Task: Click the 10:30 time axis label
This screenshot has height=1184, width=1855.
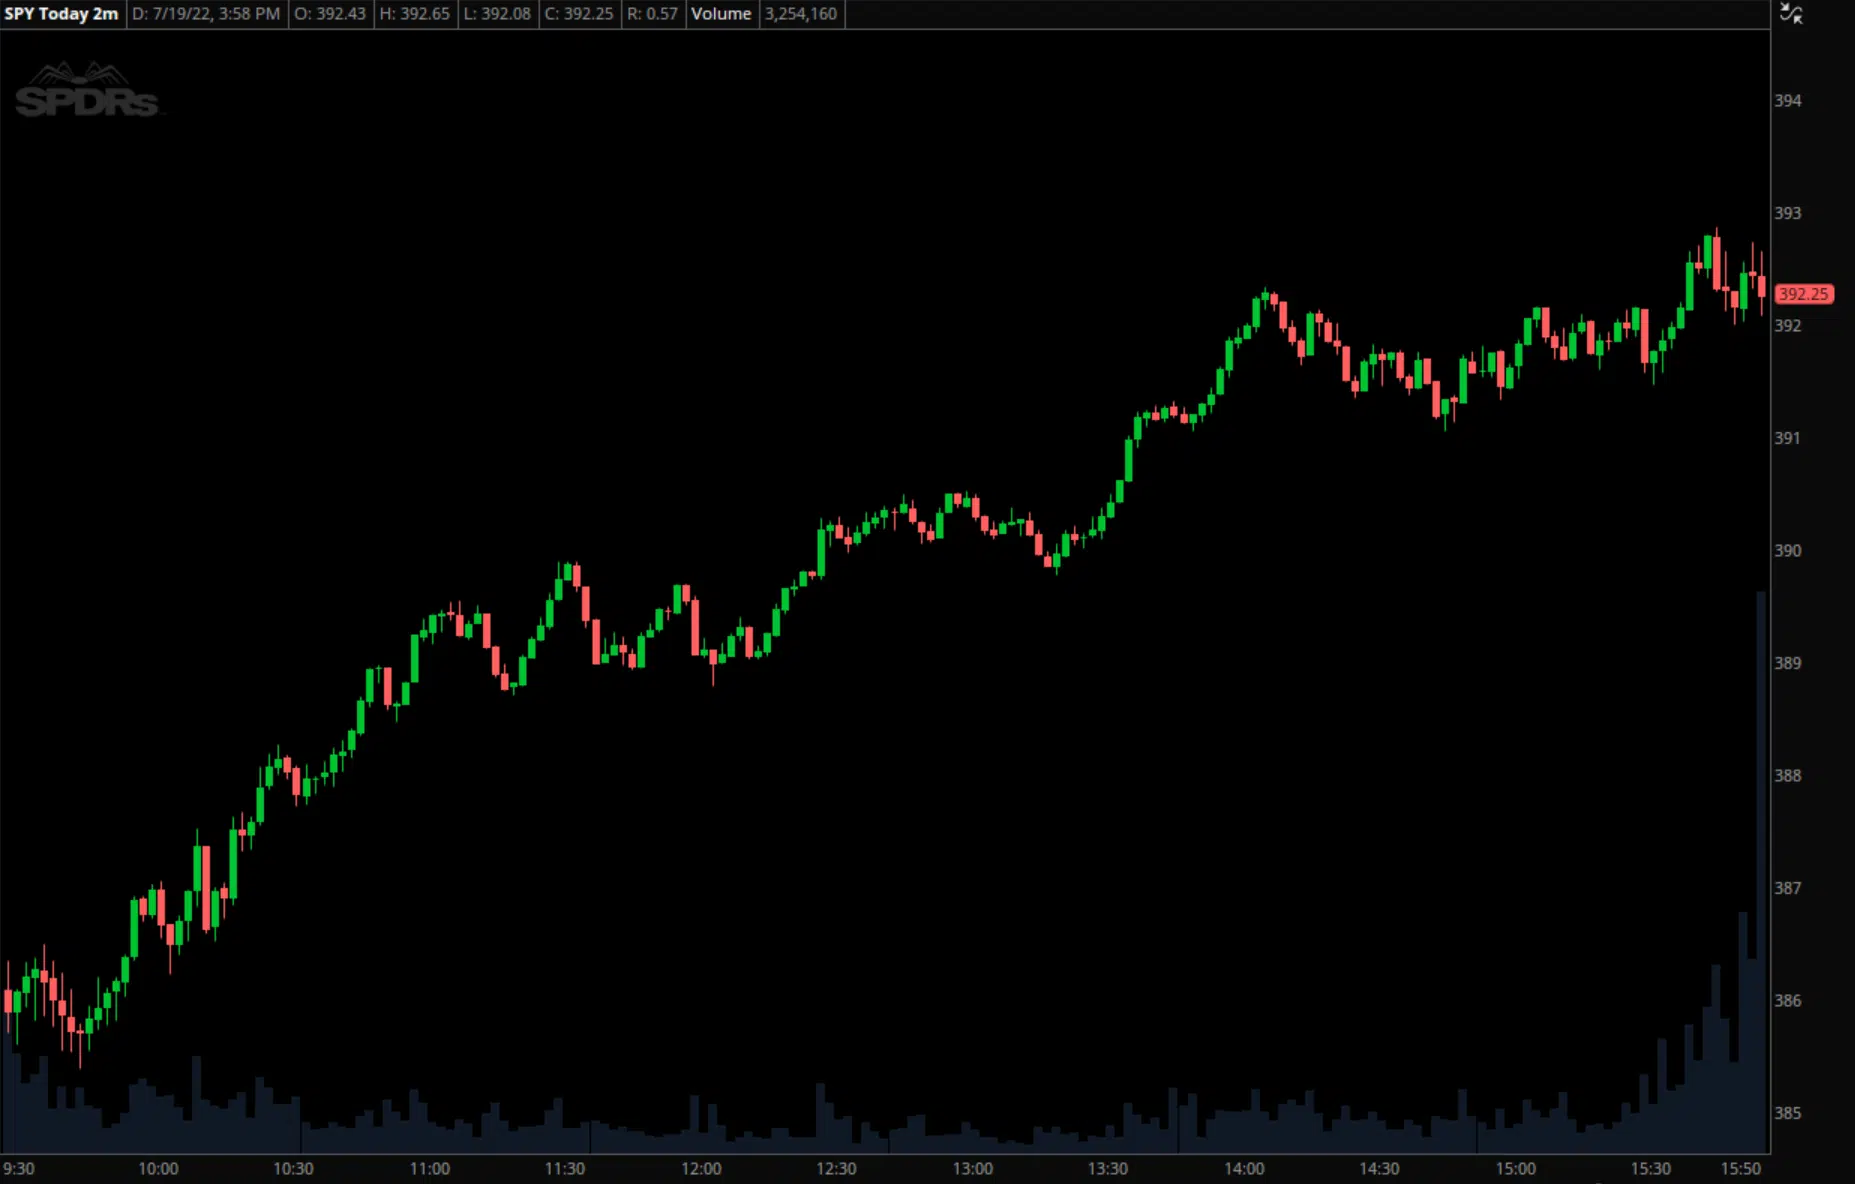Action: coord(293,1169)
